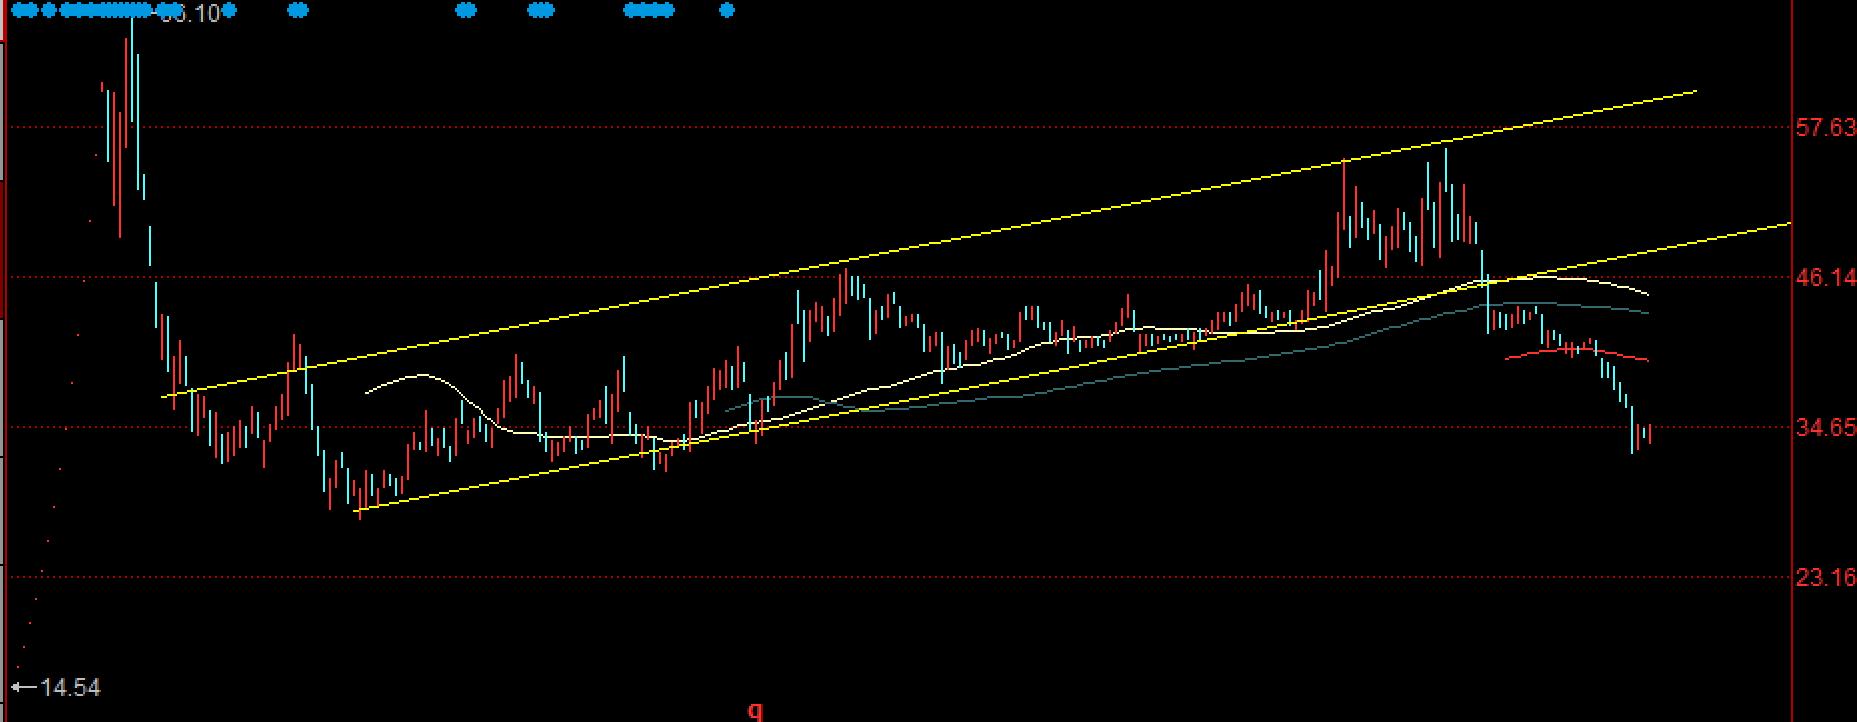The width and height of the screenshot is (1857, 722).
Task: Select the 46.14 price level label
Action: 1826,278
